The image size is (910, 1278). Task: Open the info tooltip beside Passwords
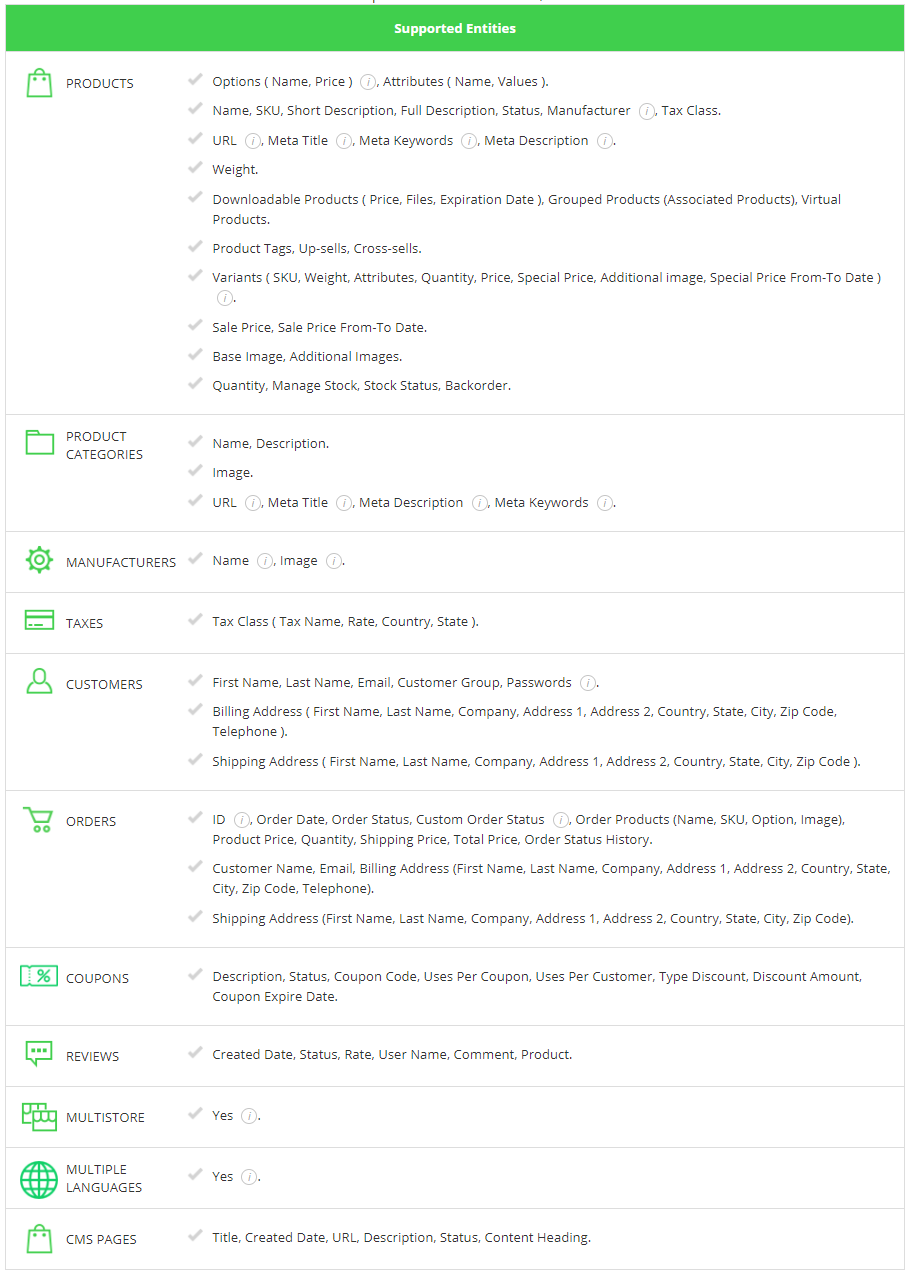click(x=588, y=682)
